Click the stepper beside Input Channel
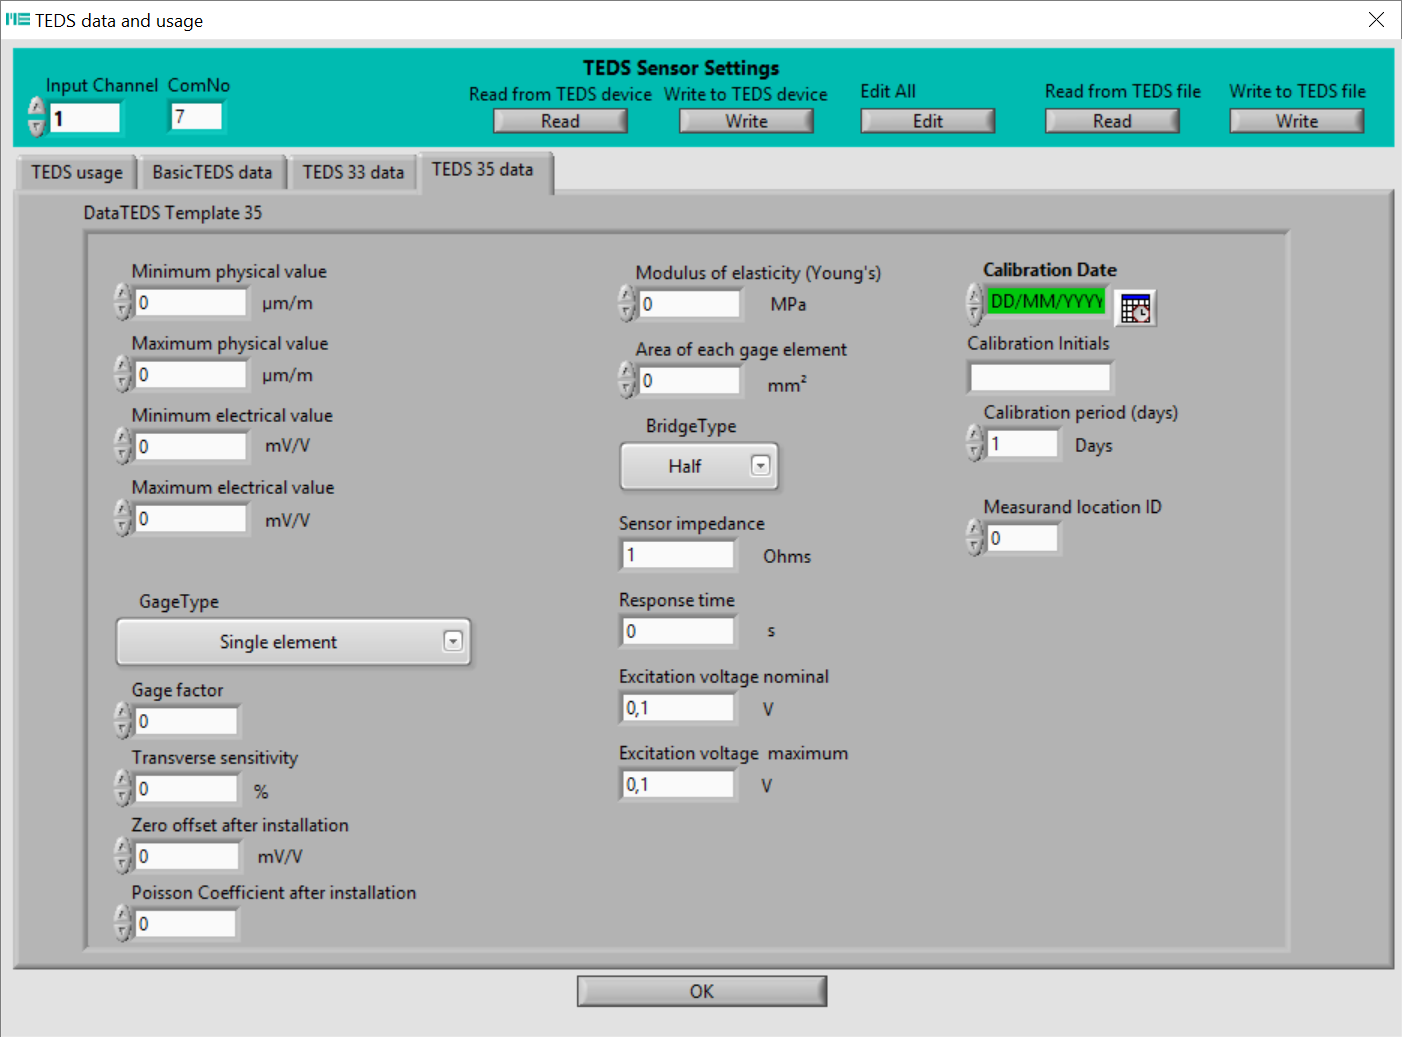 coord(37,118)
